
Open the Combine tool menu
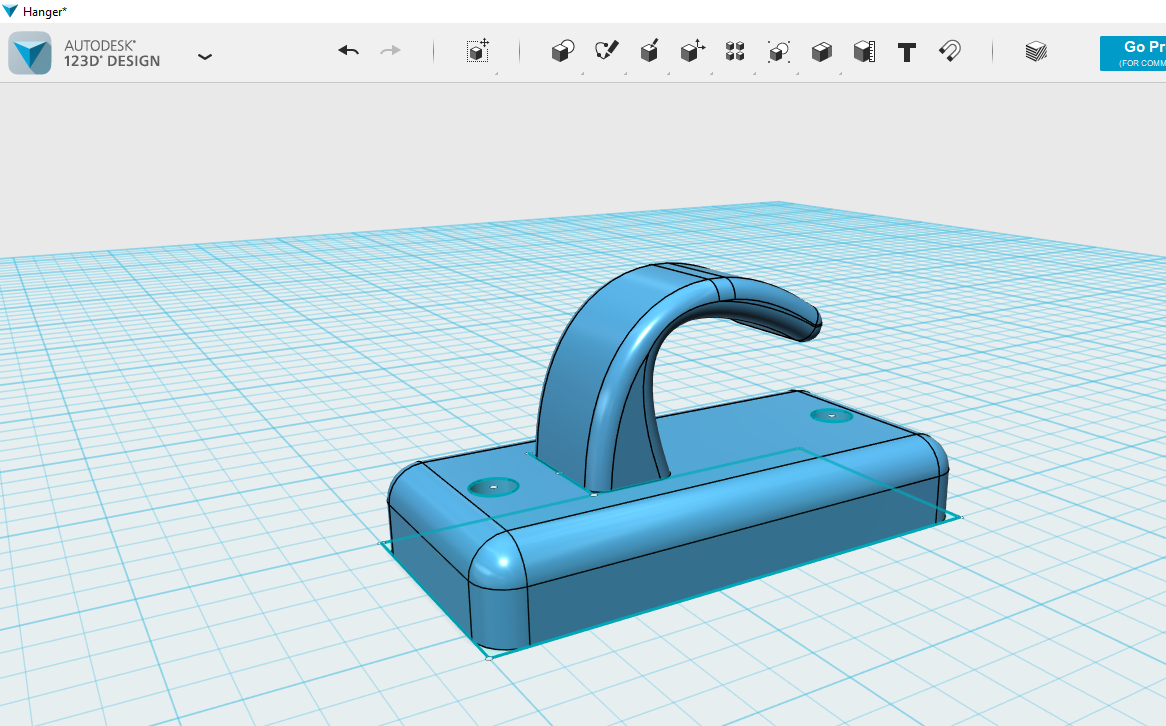(x=821, y=51)
